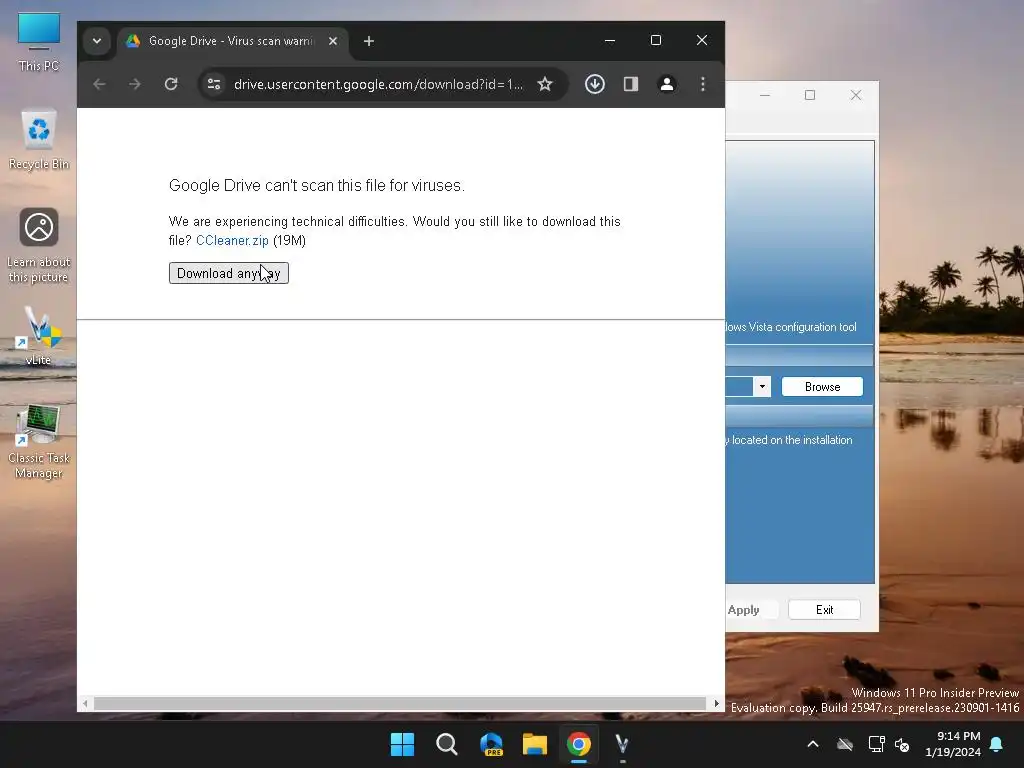Viewport: 1024px width, 768px height.
Task: Open the network status tray icon
Action: 876,744
